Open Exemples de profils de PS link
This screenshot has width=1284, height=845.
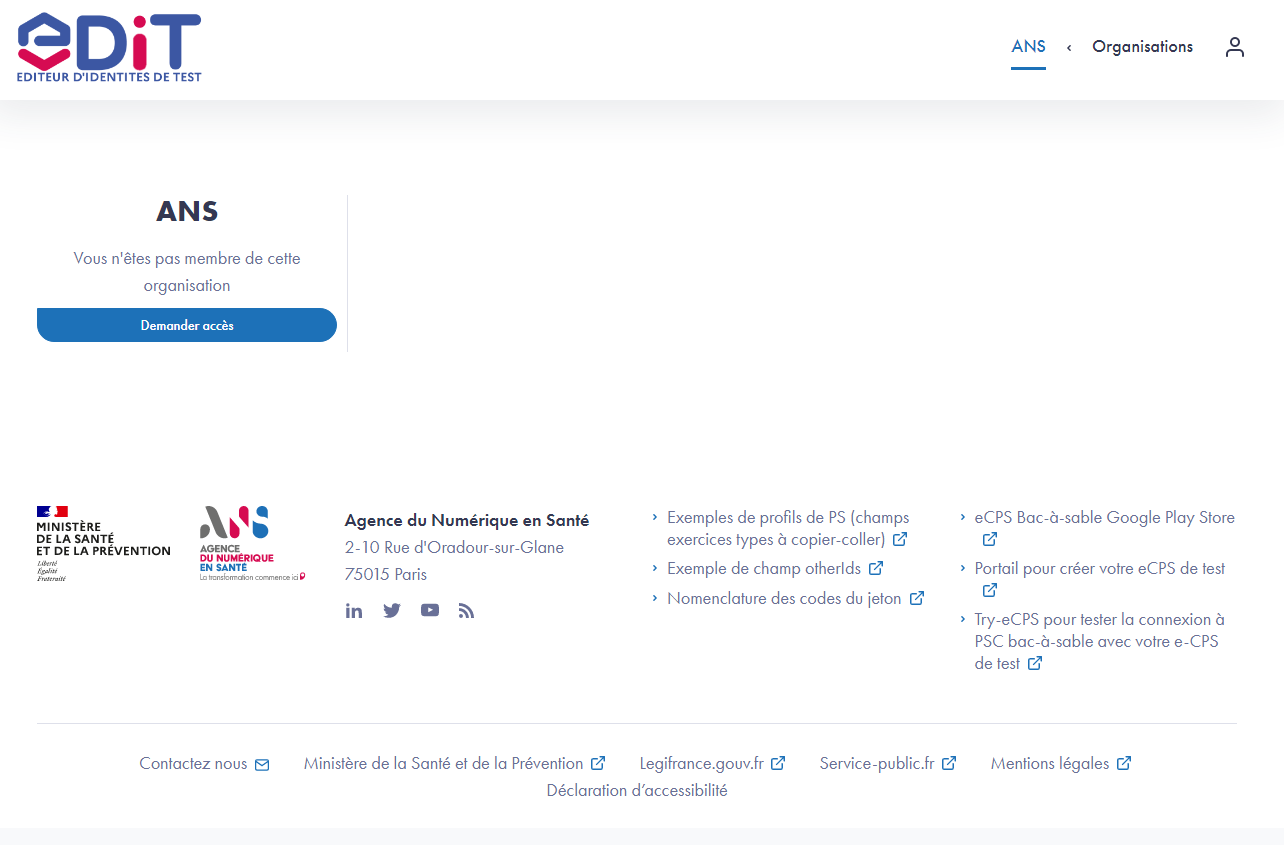[787, 529]
